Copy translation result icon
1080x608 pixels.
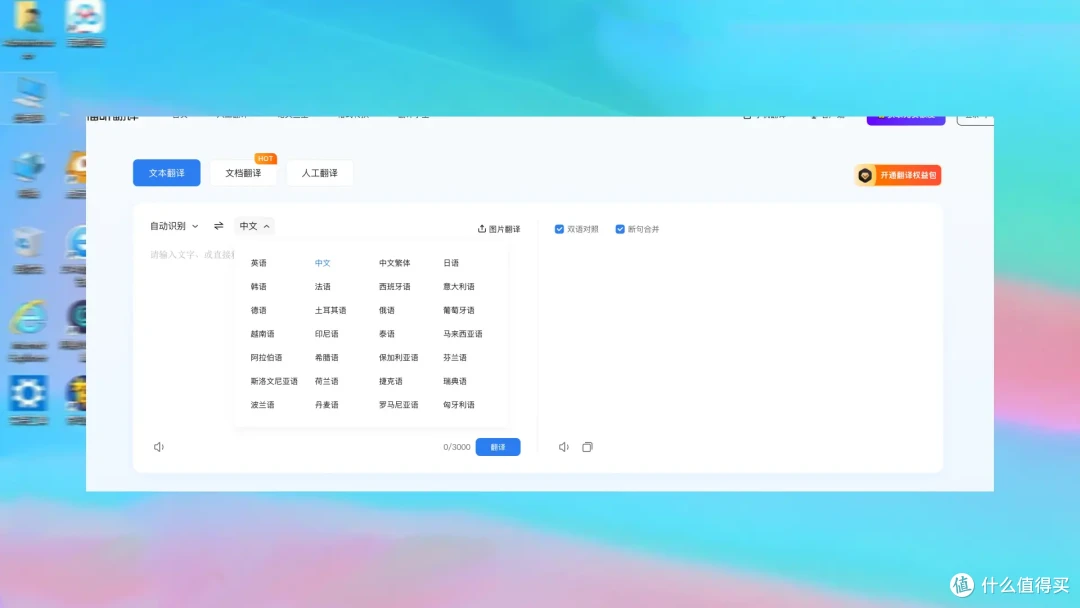pyautogui.click(x=587, y=447)
